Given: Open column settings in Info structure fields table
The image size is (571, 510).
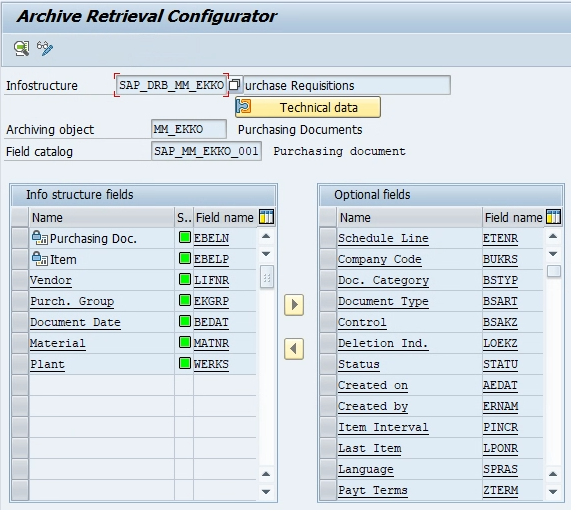Looking at the screenshot, I should pyautogui.click(x=266, y=217).
